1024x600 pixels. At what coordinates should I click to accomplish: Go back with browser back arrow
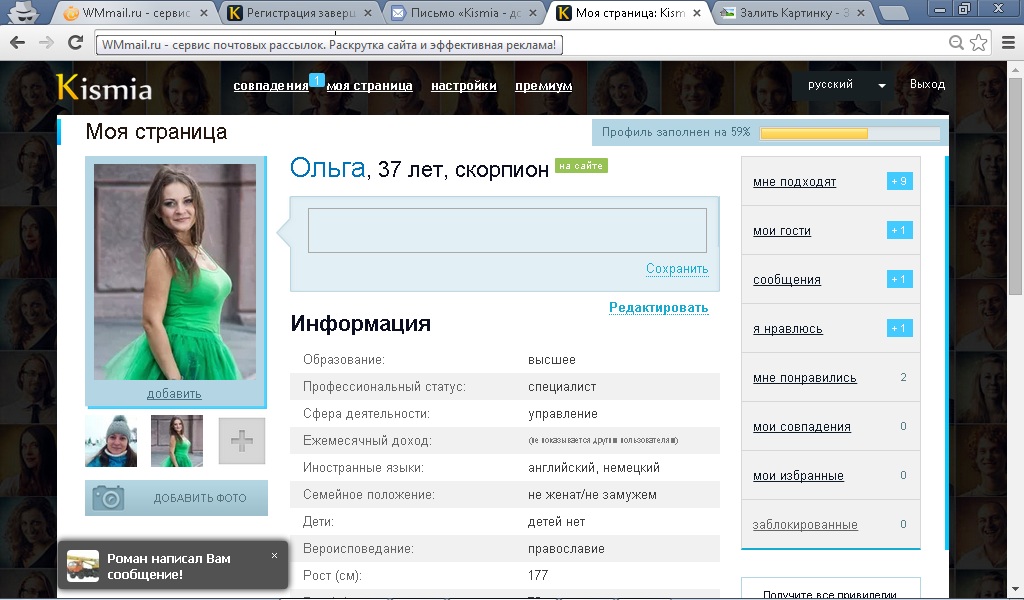click(x=18, y=42)
